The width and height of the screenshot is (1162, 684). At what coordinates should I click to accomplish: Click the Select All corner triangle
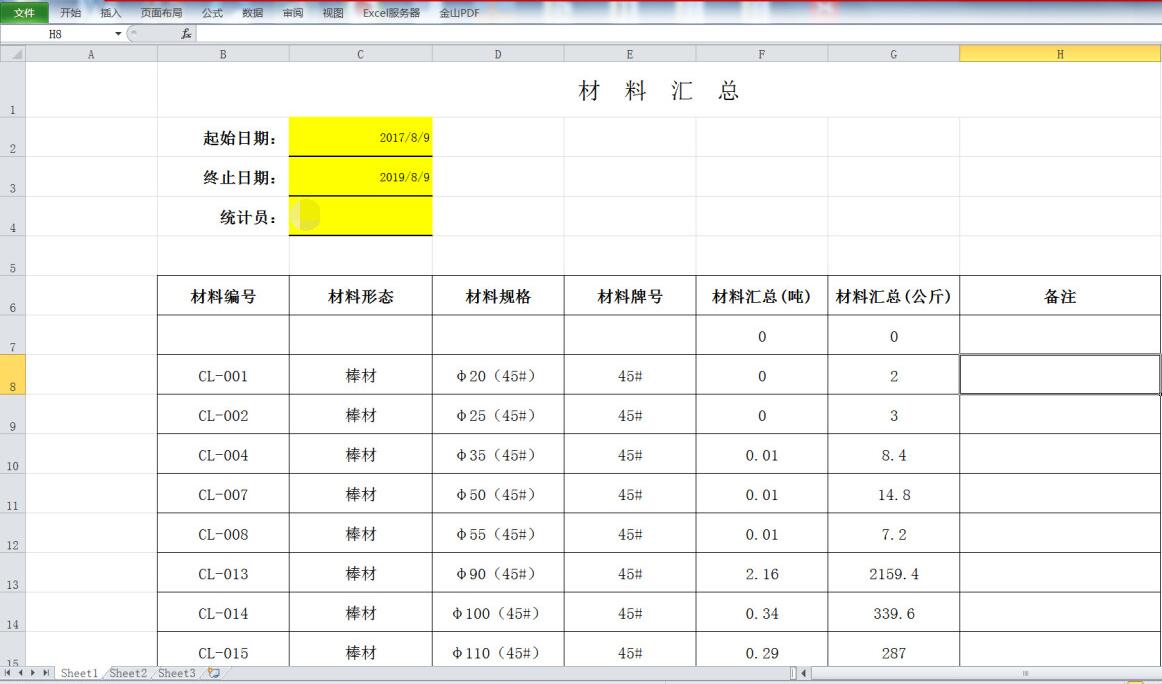pyautogui.click(x=12, y=54)
